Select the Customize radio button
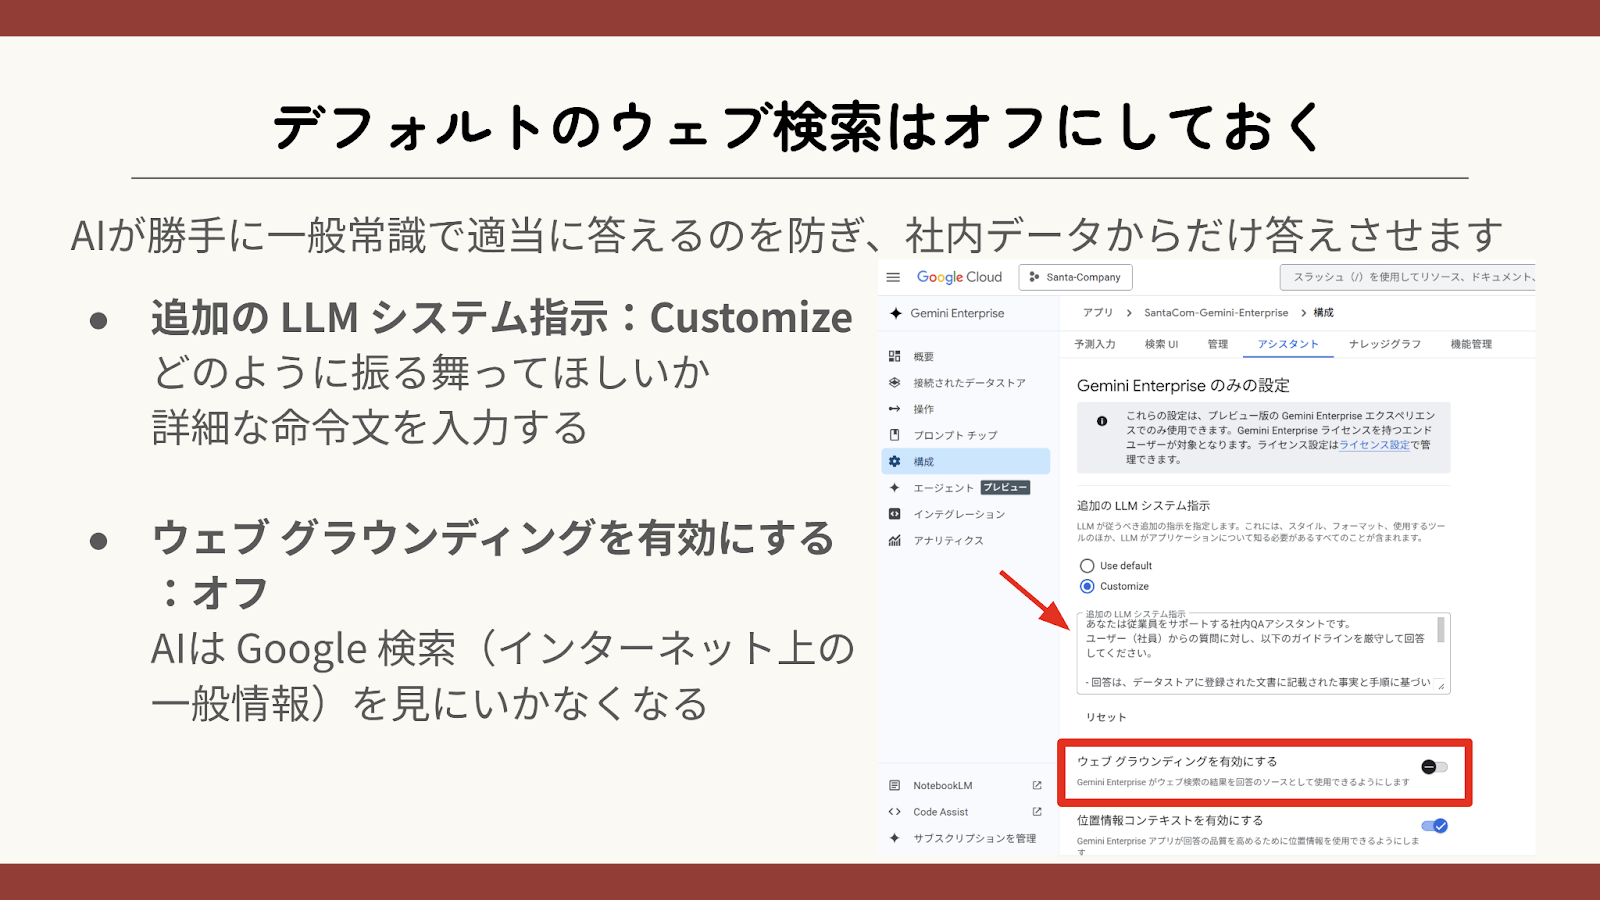This screenshot has height=900, width=1600. click(x=1087, y=587)
